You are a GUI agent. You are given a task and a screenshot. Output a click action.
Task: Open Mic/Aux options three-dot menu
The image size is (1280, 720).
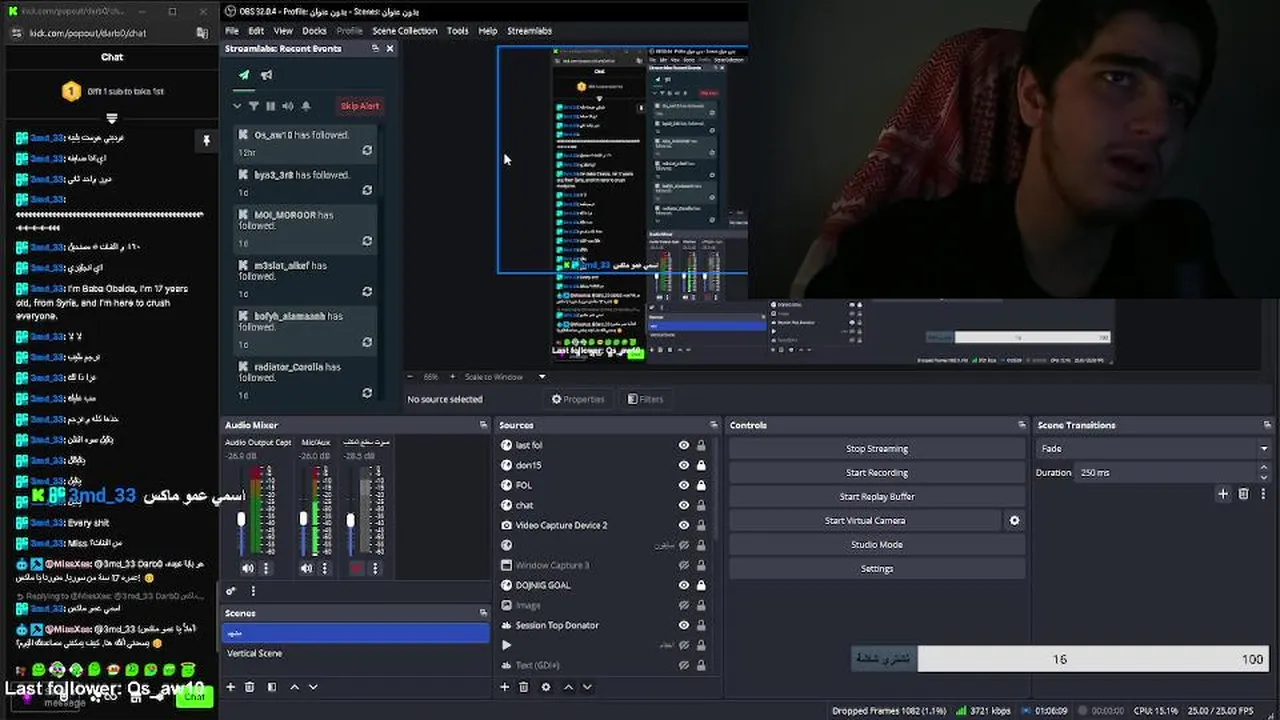click(324, 568)
